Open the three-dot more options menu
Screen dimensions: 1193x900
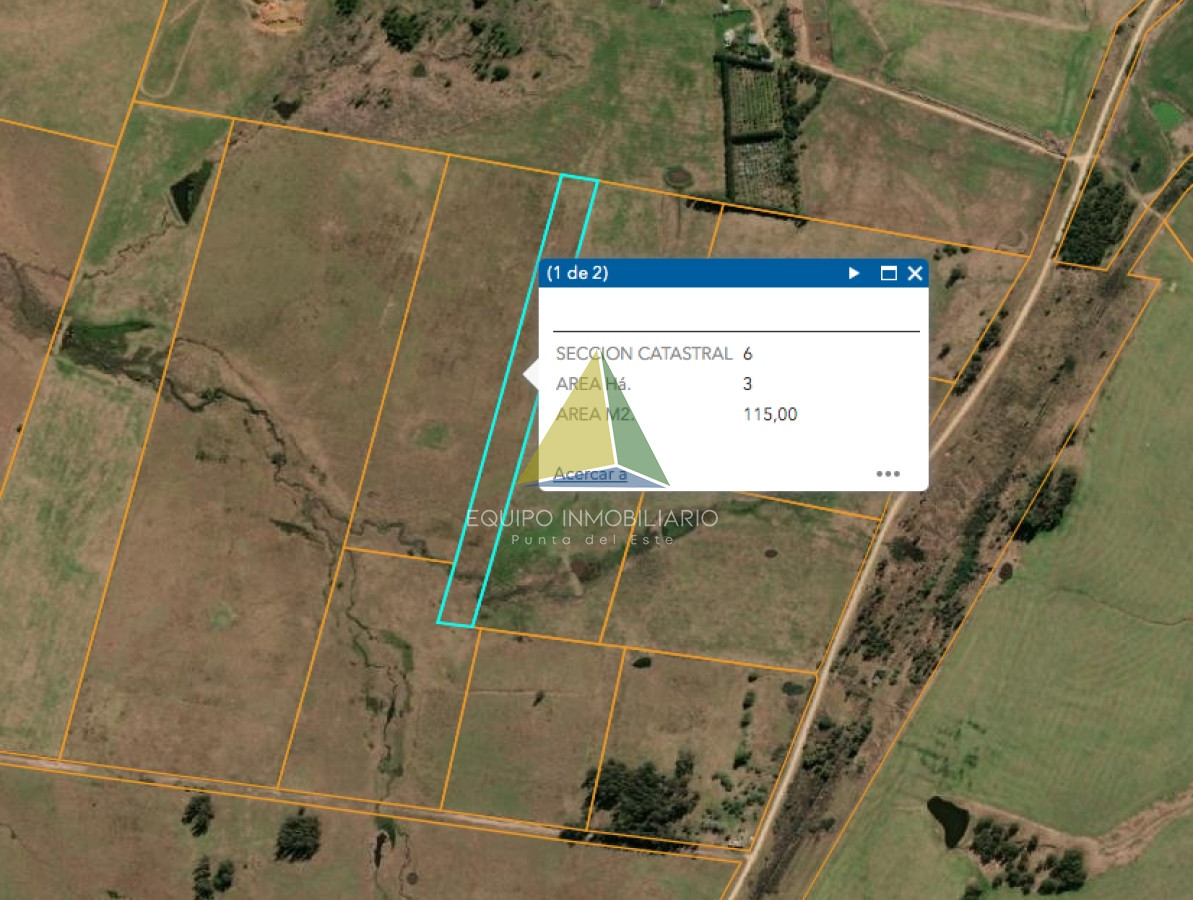coord(888,474)
